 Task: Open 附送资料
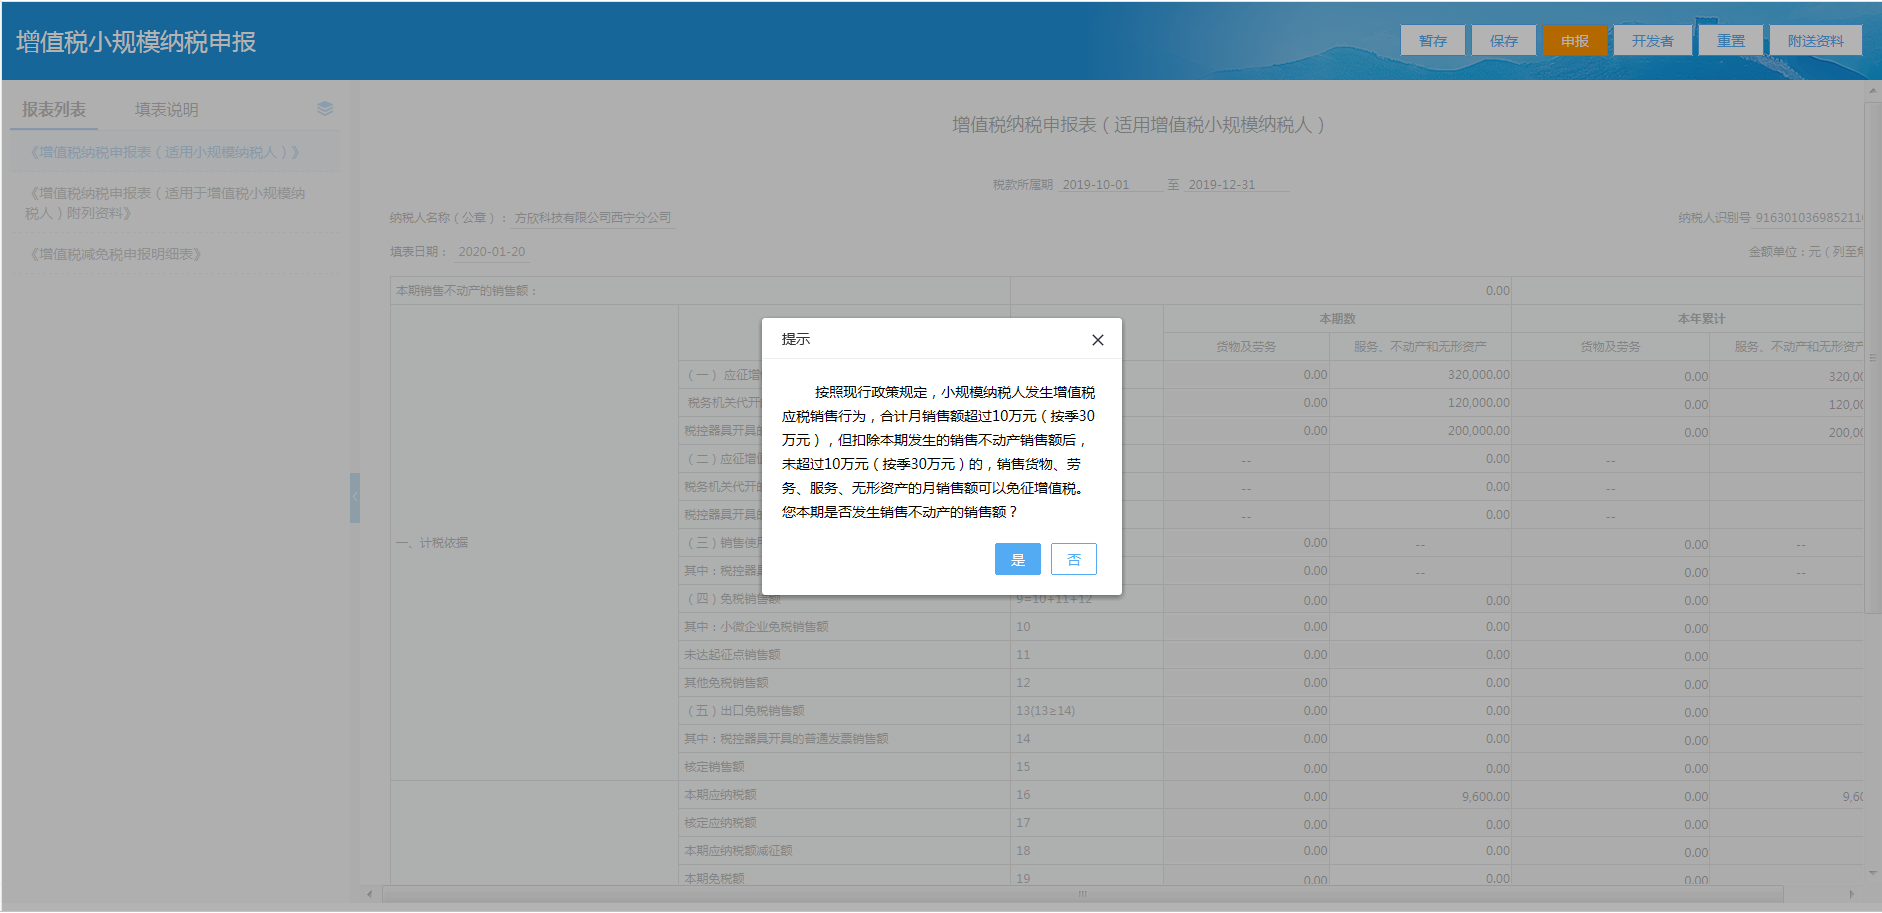pyautogui.click(x=1815, y=40)
